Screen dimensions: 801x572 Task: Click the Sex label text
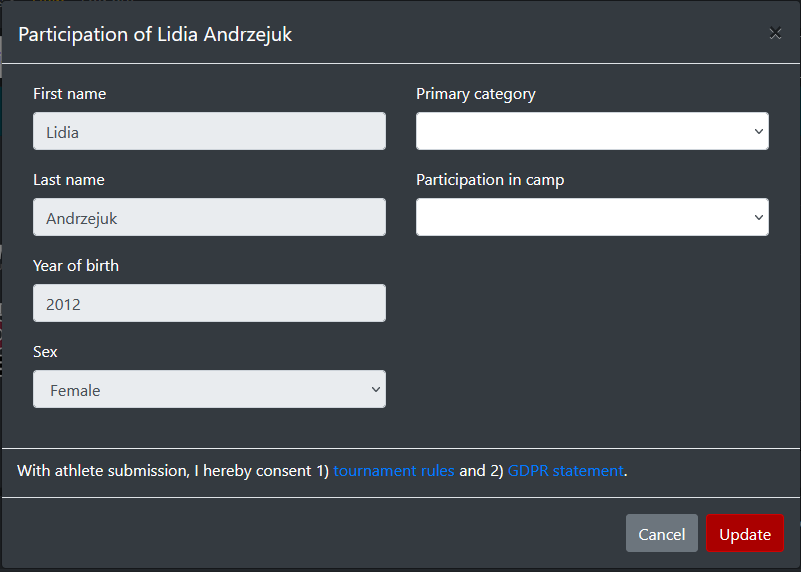click(x=45, y=352)
